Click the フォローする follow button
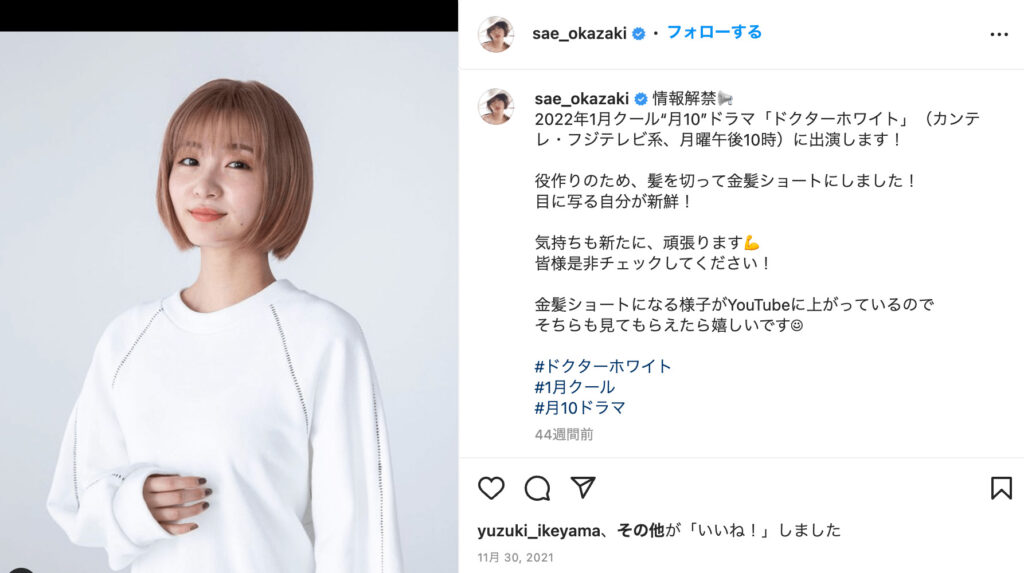Screen dimensions: 1024x573 (714, 33)
